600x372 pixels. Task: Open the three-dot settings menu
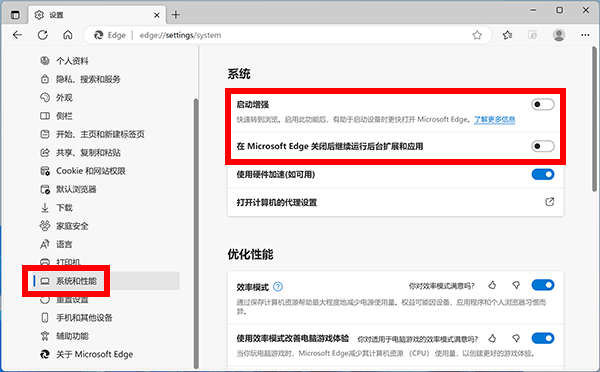[585, 35]
